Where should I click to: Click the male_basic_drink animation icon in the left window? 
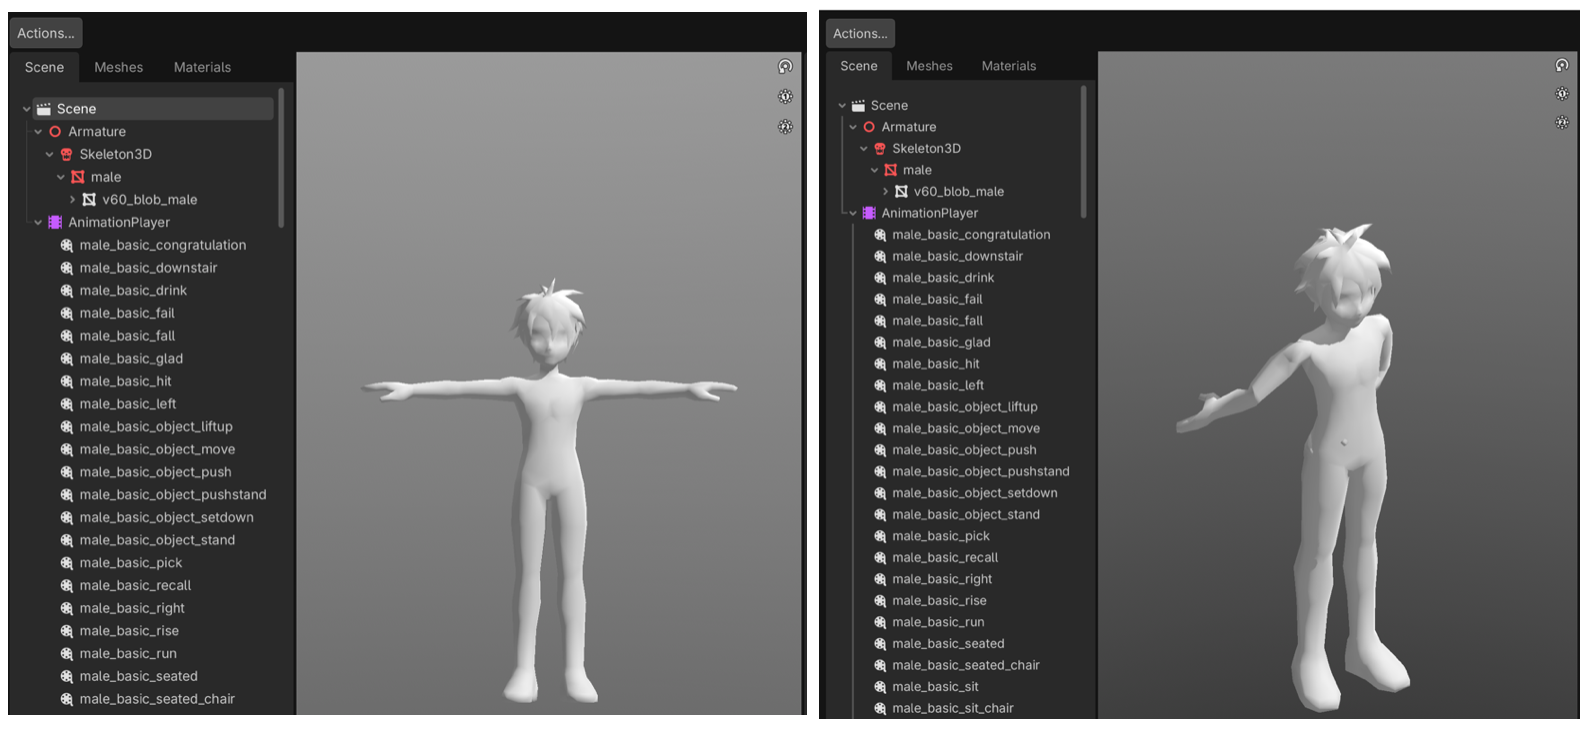(x=66, y=291)
